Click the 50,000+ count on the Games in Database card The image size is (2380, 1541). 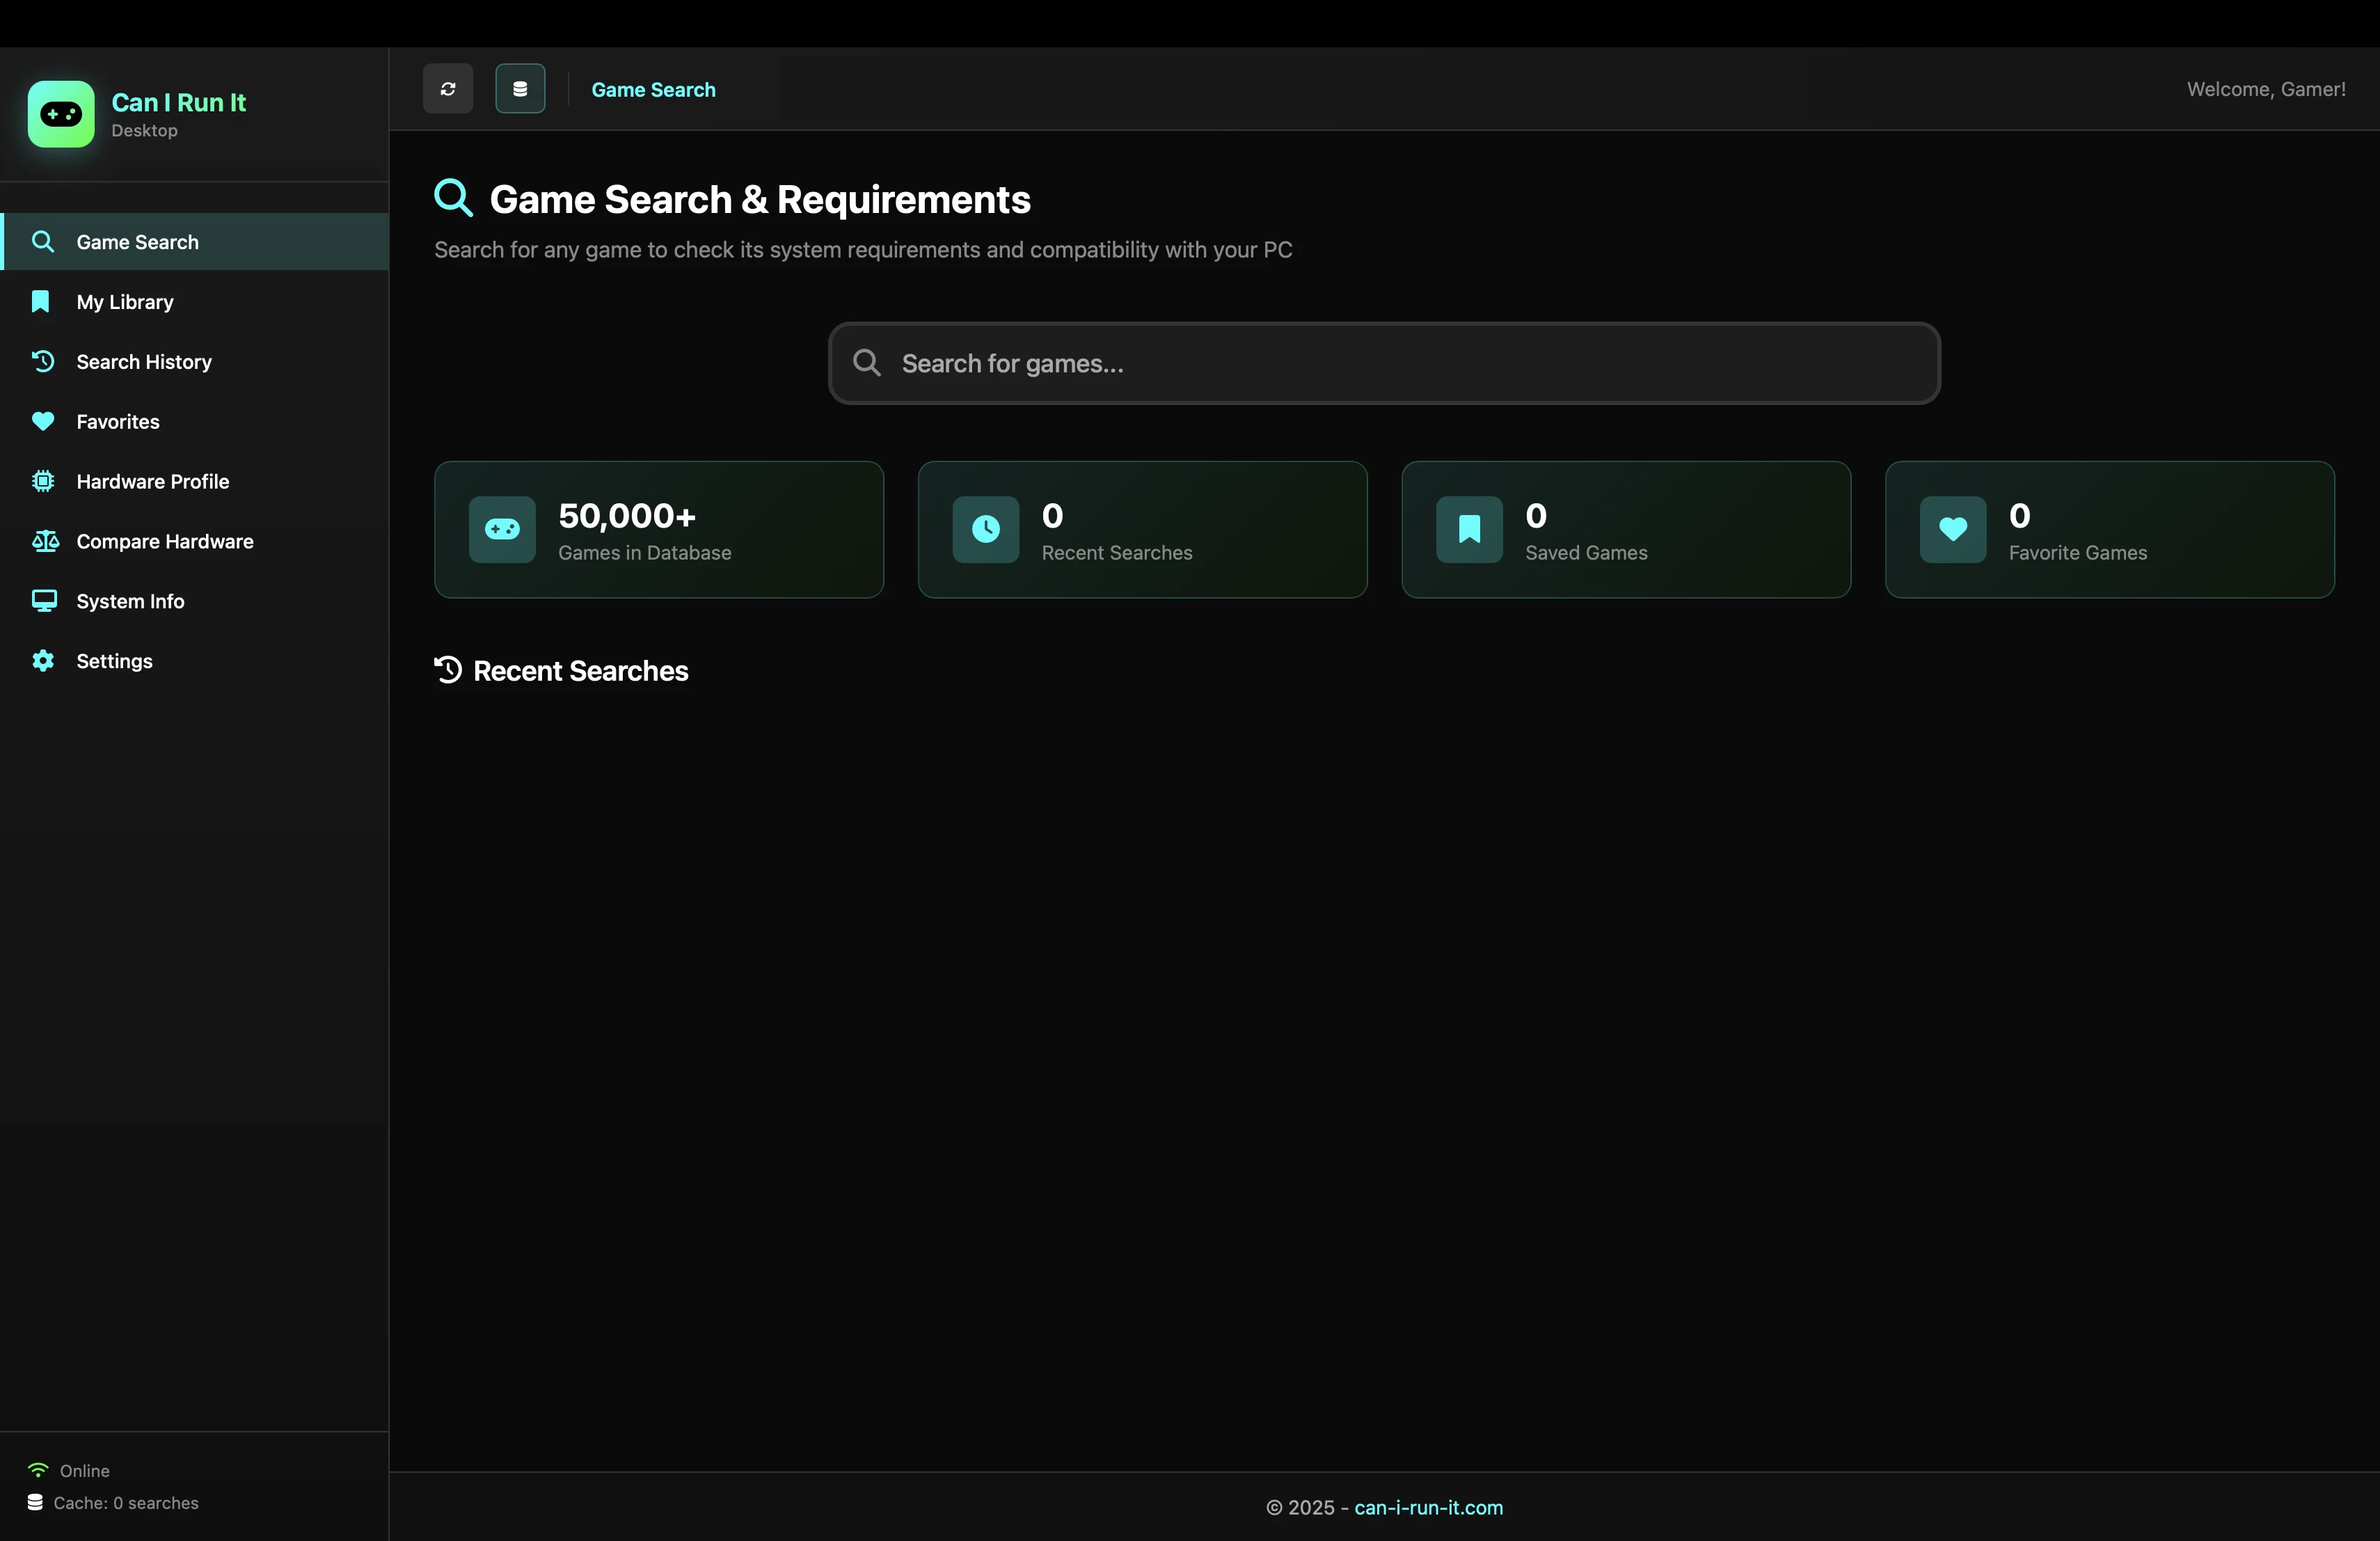tap(627, 516)
